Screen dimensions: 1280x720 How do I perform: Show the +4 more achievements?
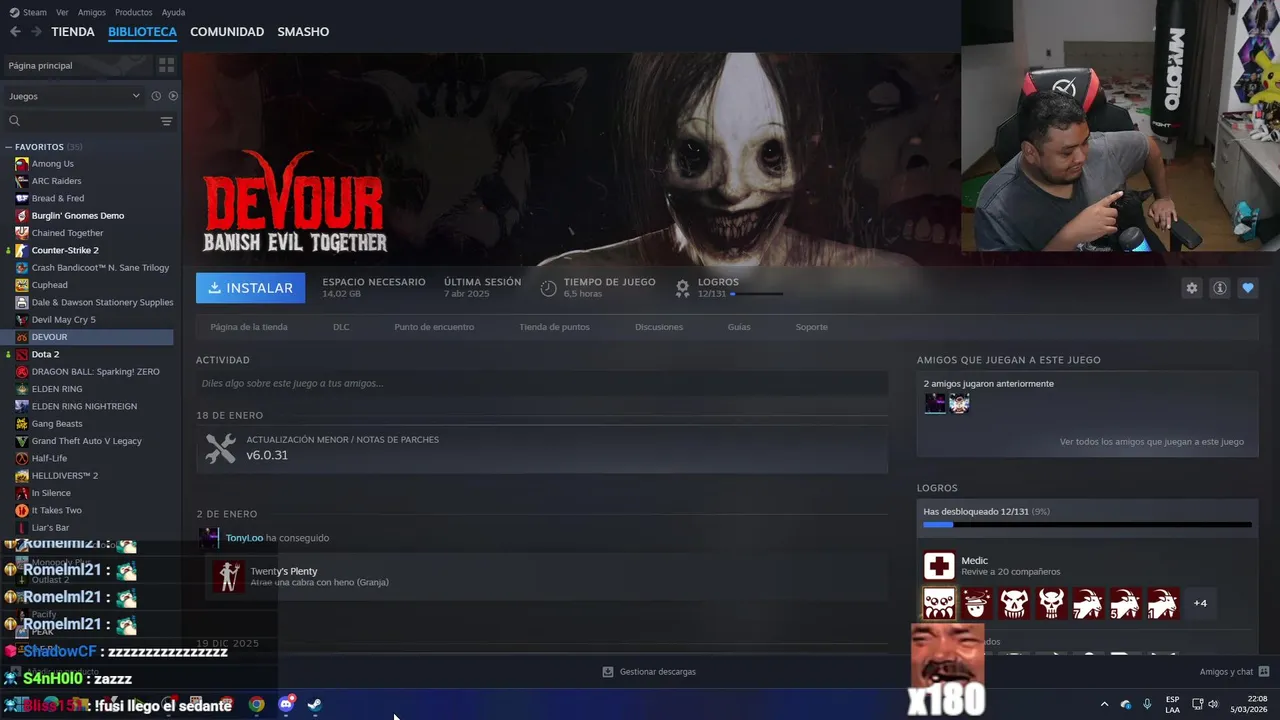(1200, 603)
